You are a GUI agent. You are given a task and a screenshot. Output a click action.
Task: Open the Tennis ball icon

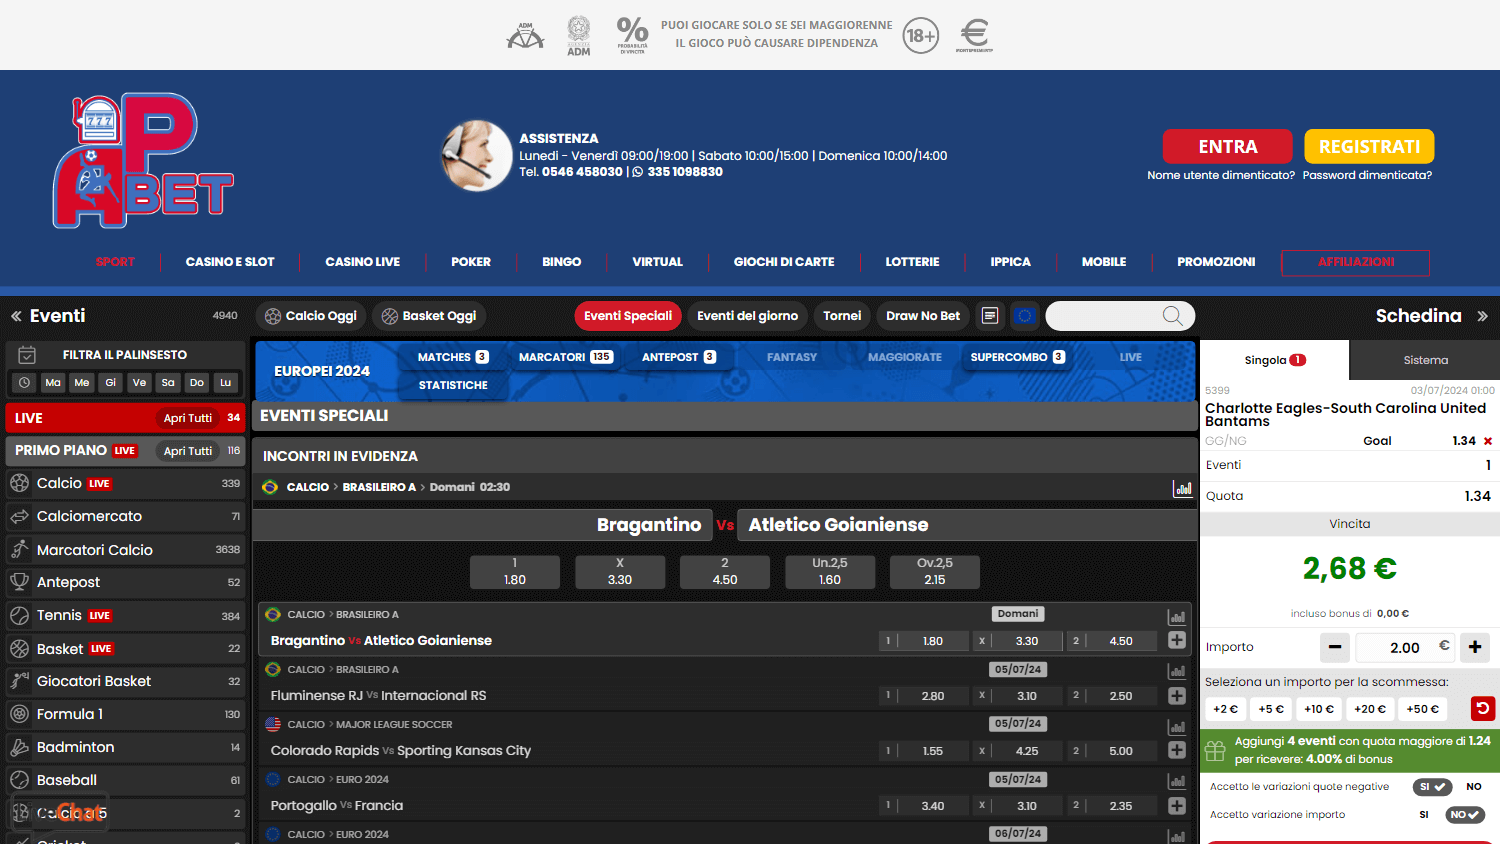[x=19, y=615]
